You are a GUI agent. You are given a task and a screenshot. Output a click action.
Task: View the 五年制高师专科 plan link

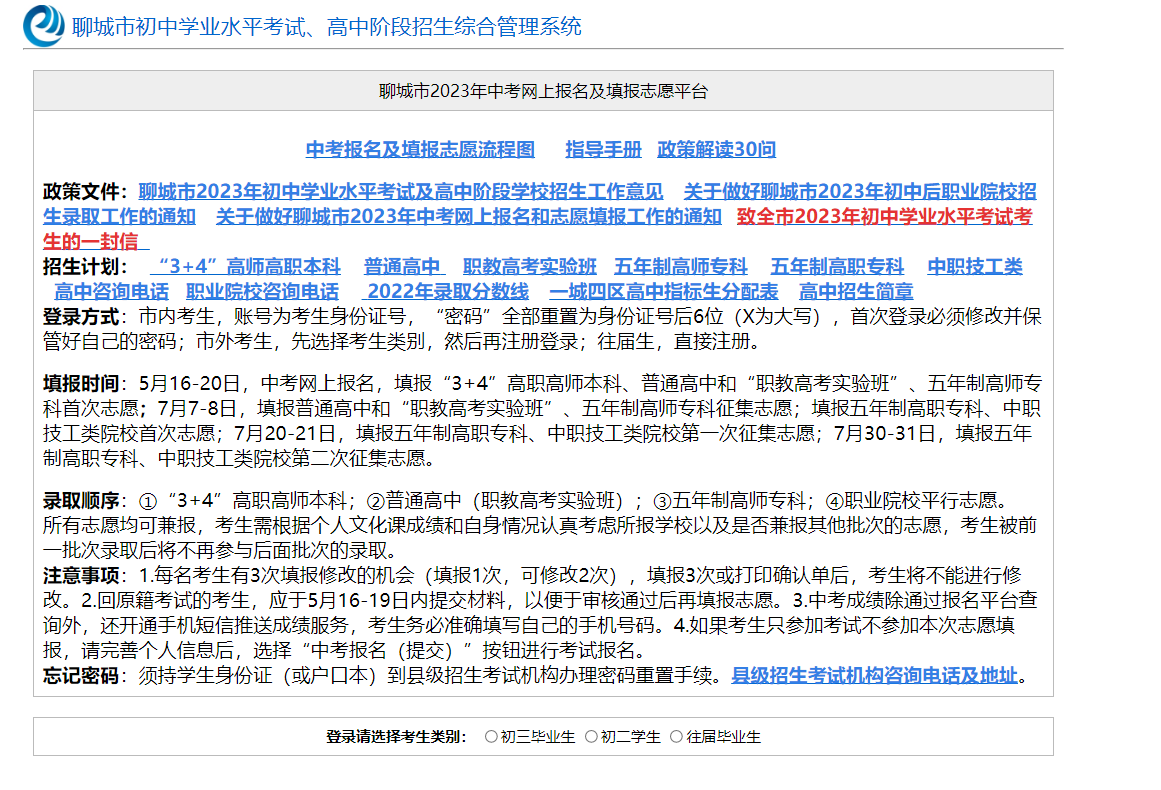pos(680,267)
